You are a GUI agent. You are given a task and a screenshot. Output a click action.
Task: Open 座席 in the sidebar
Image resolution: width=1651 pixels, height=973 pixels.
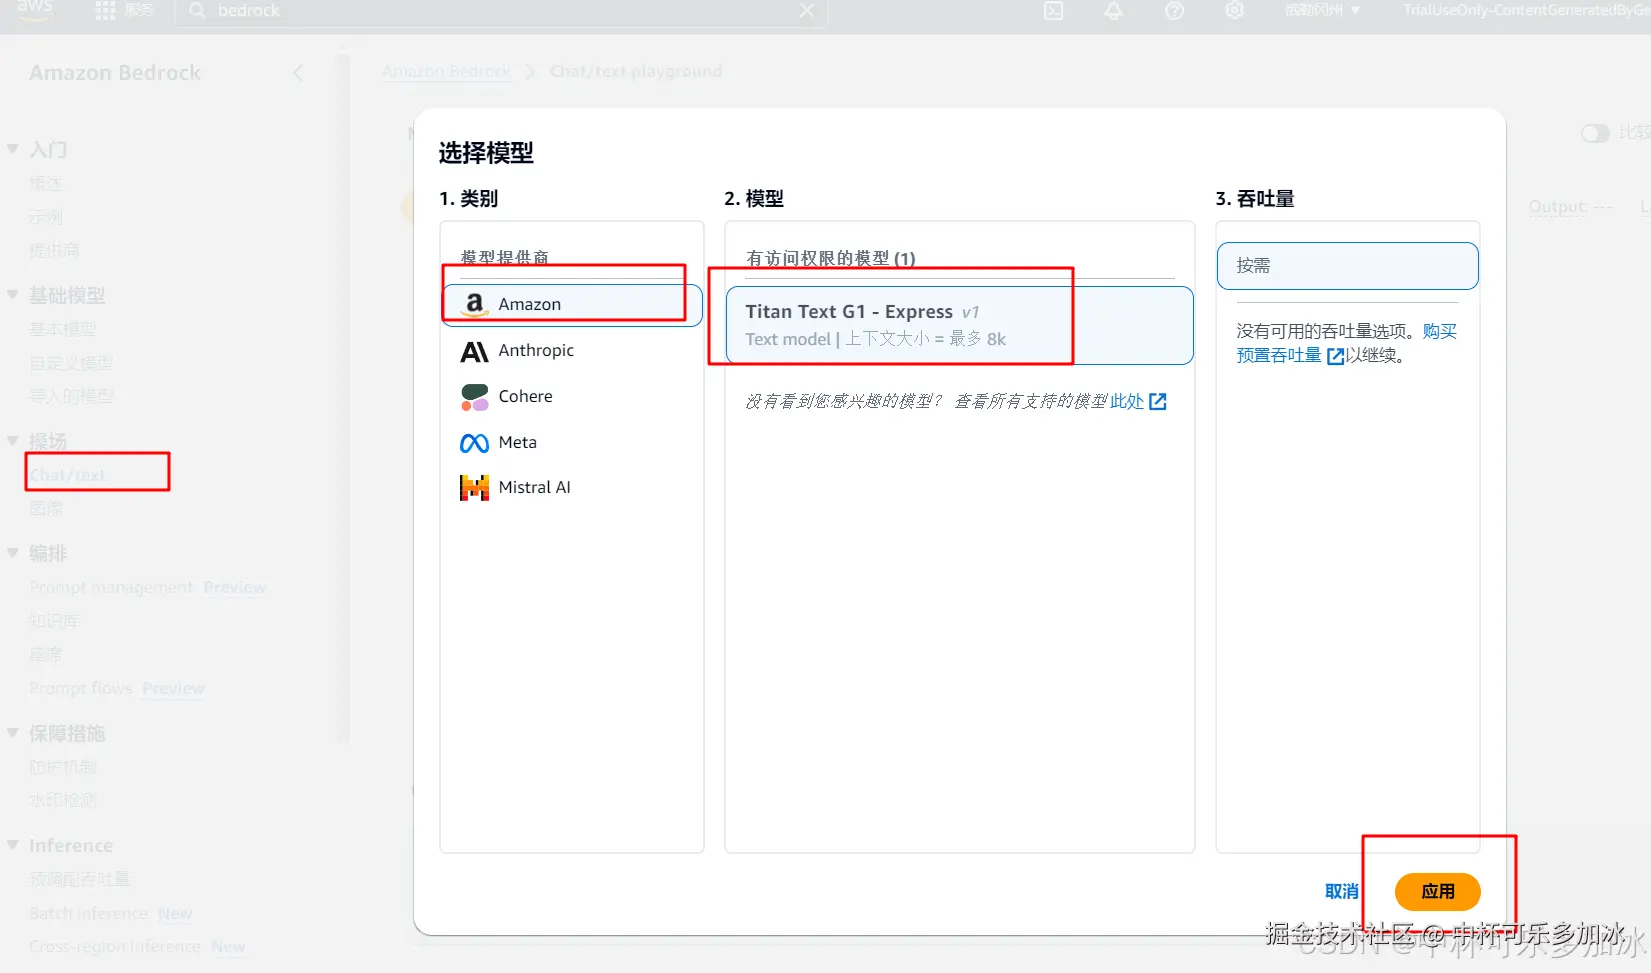[x=46, y=655]
